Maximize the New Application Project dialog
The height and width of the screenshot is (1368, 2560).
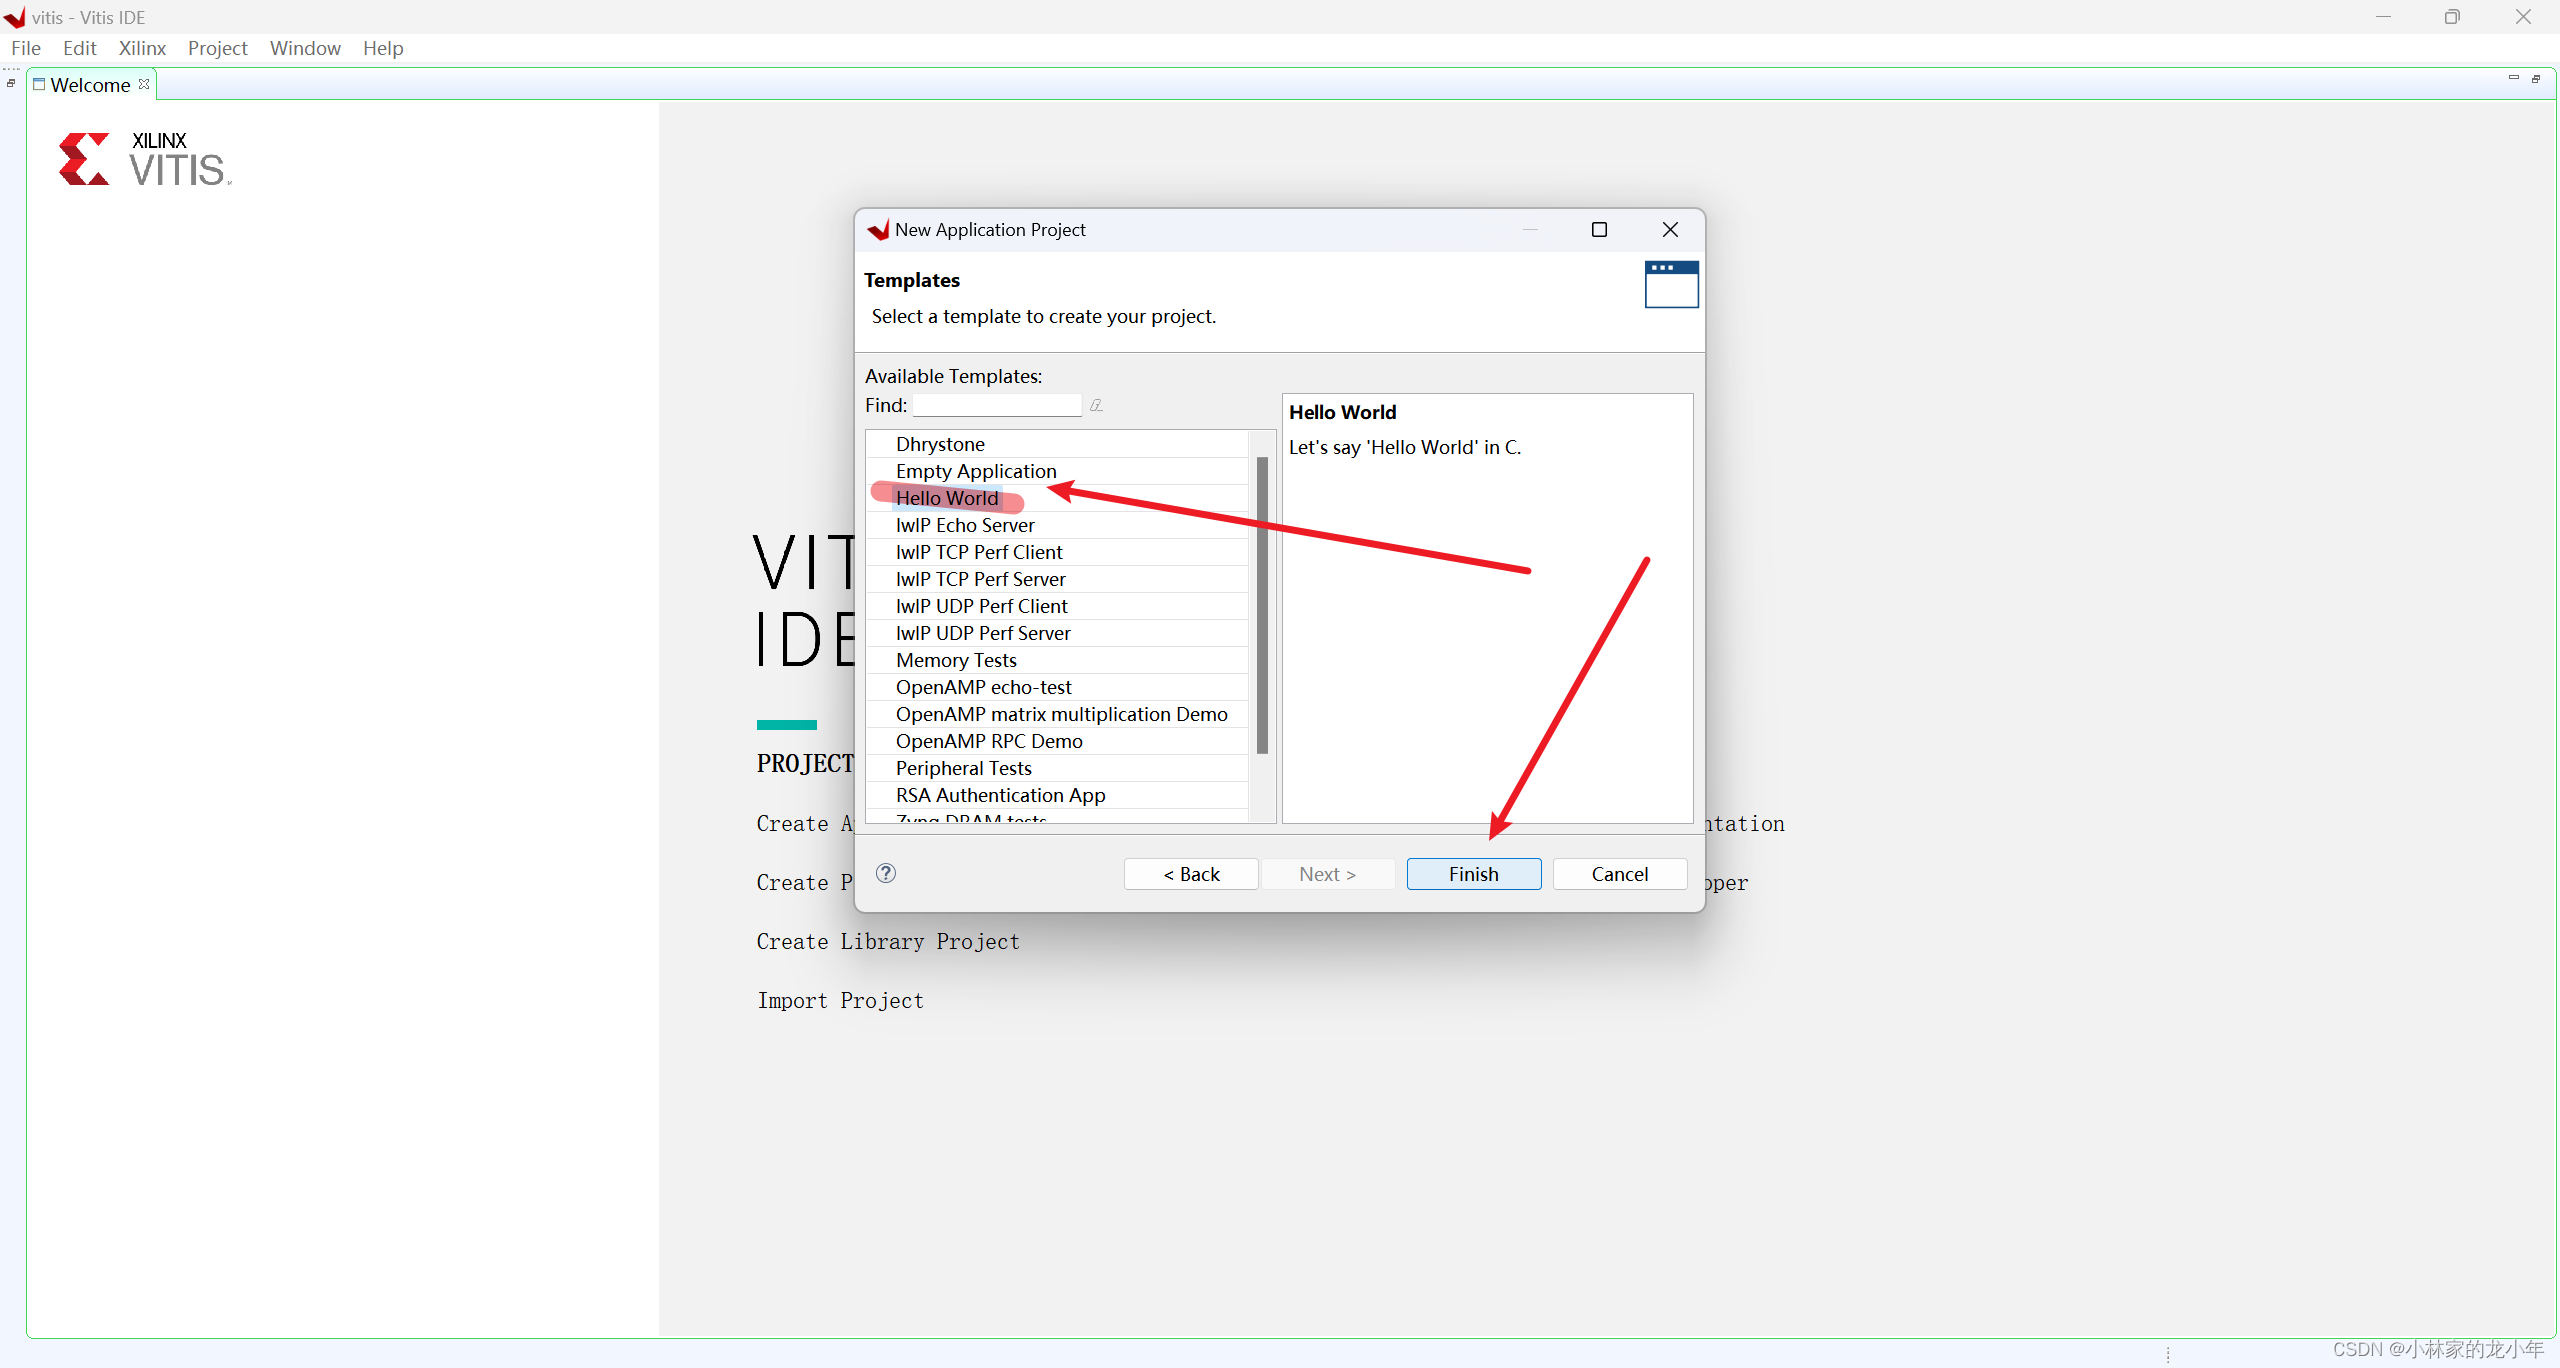click(1599, 229)
